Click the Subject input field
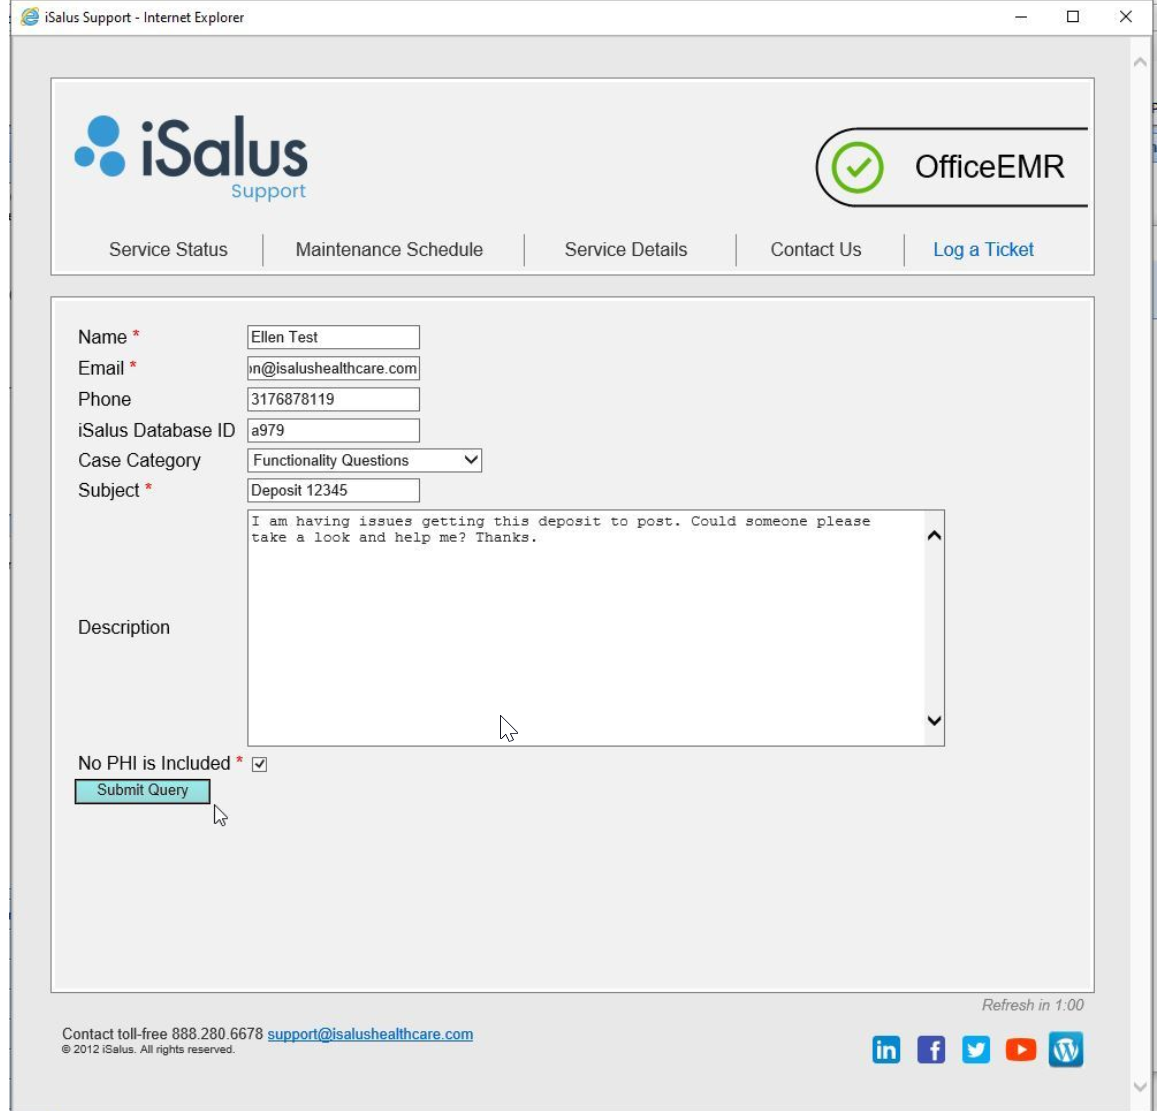 [333, 490]
